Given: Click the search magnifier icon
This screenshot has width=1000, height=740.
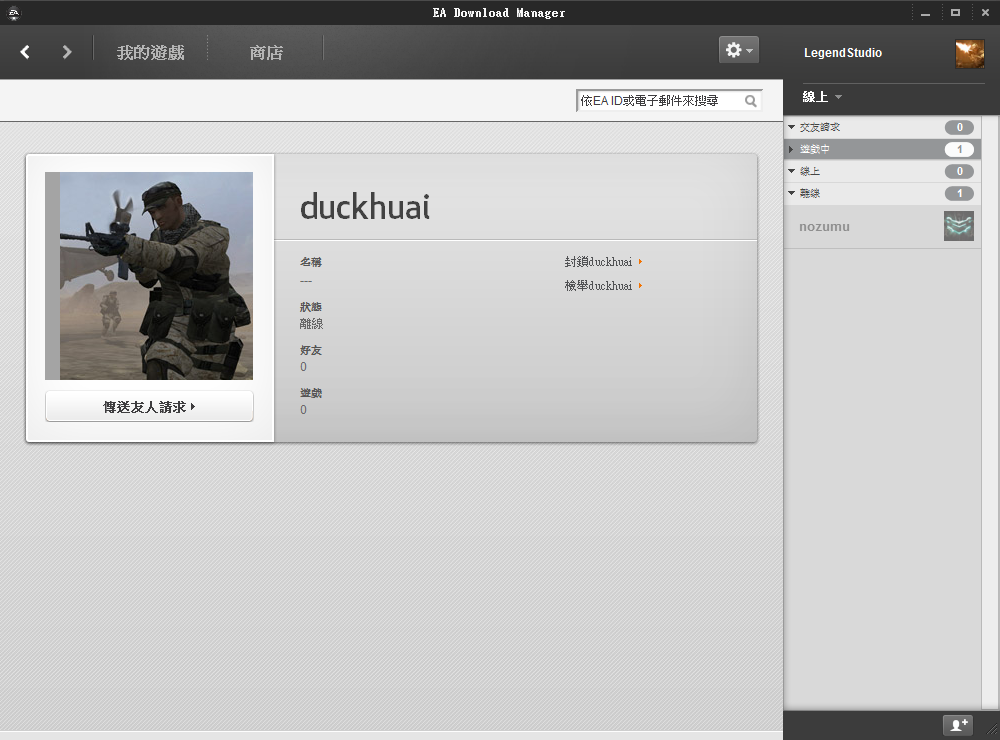Looking at the screenshot, I should point(751,101).
